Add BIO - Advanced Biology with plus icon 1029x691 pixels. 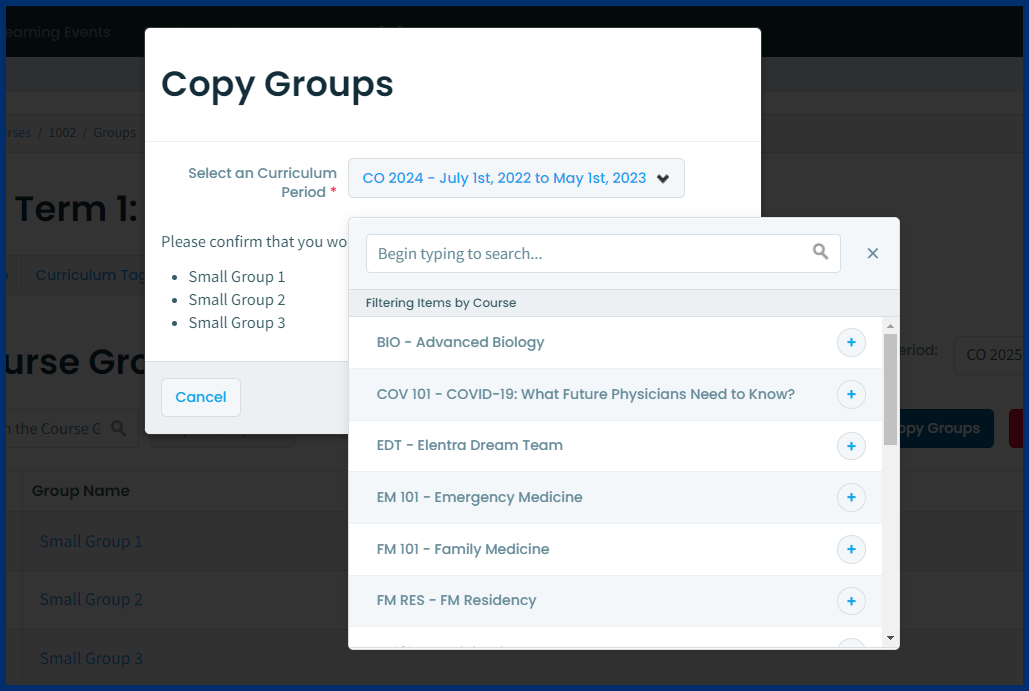coord(851,343)
